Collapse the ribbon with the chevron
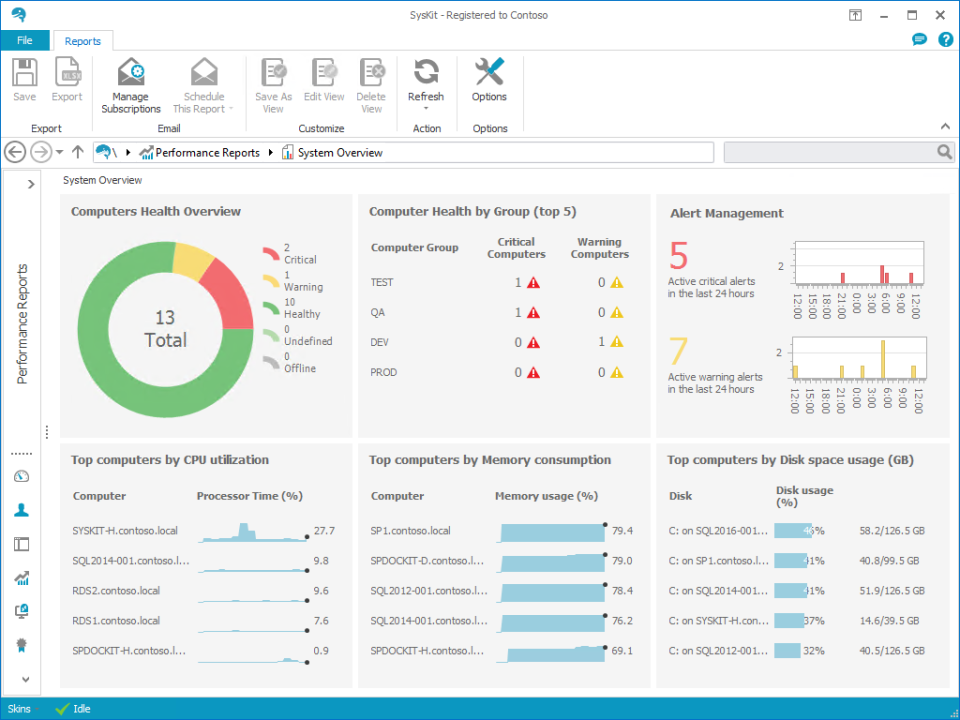The height and width of the screenshot is (720, 960). (944, 127)
